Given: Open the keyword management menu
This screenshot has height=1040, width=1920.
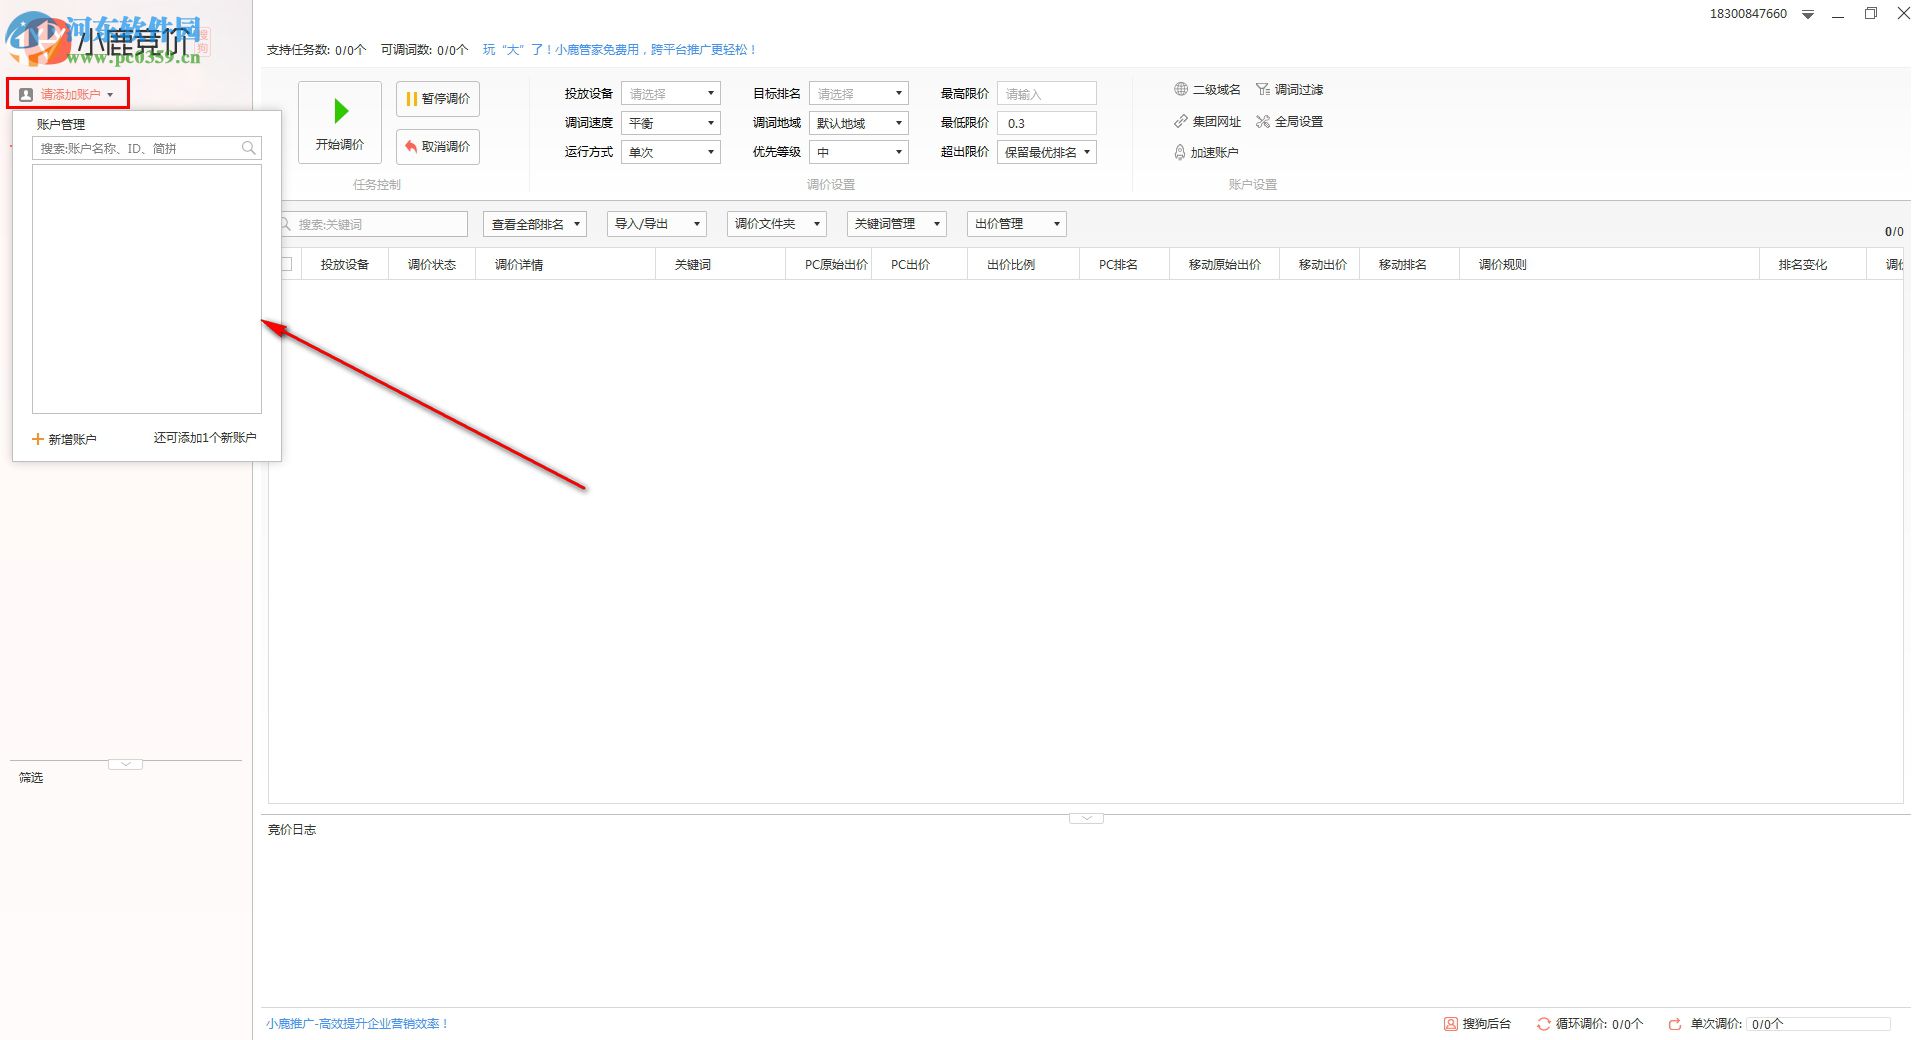Looking at the screenshot, I should [x=897, y=224].
